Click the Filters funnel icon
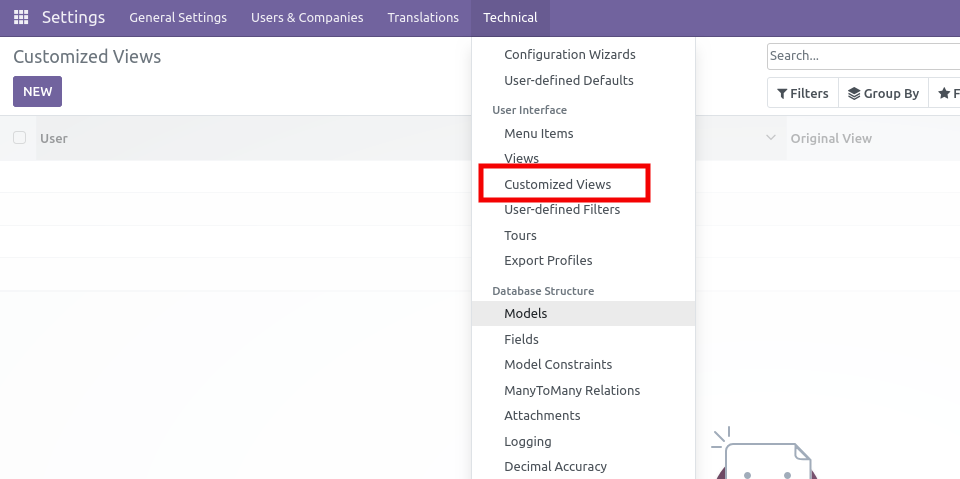The width and height of the screenshot is (960, 479). [x=782, y=93]
